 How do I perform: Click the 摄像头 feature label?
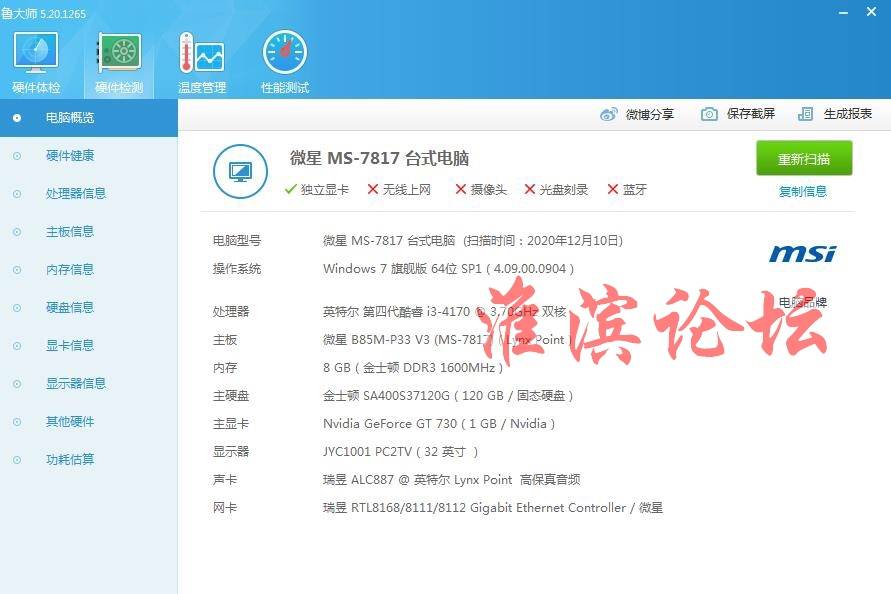pos(489,189)
